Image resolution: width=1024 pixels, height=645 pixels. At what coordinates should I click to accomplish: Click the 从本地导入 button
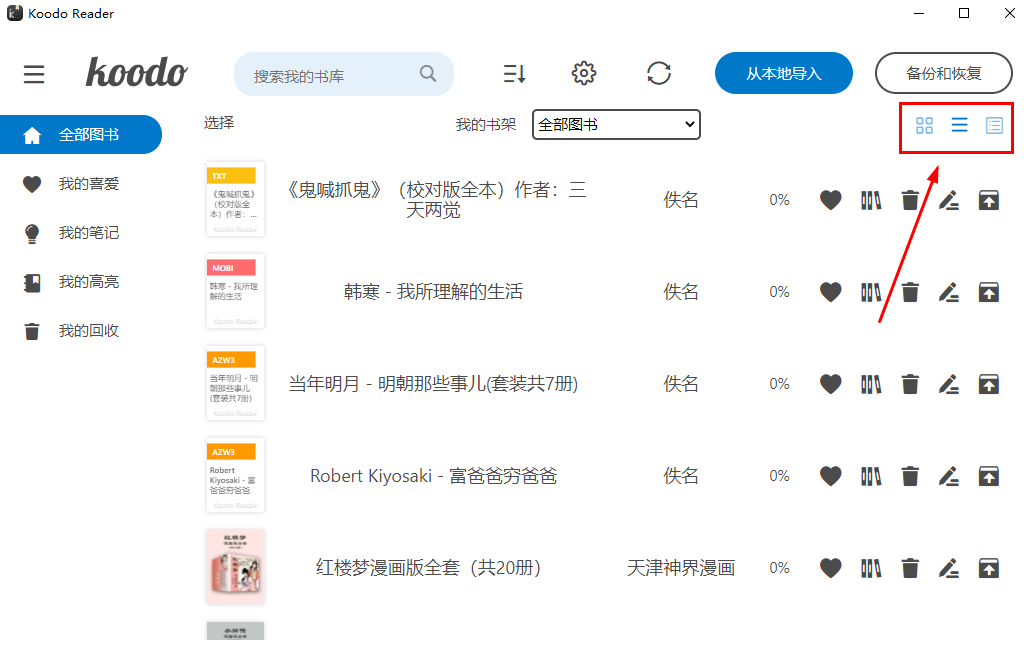pyautogui.click(x=783, y=73)
